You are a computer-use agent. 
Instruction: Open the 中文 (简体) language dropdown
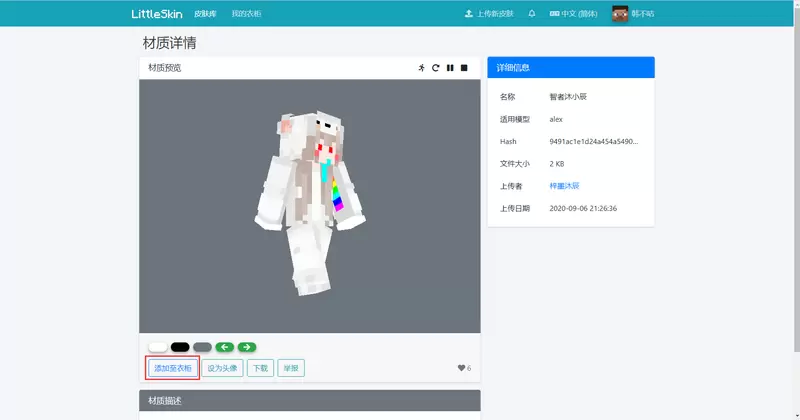coord(573,14)
